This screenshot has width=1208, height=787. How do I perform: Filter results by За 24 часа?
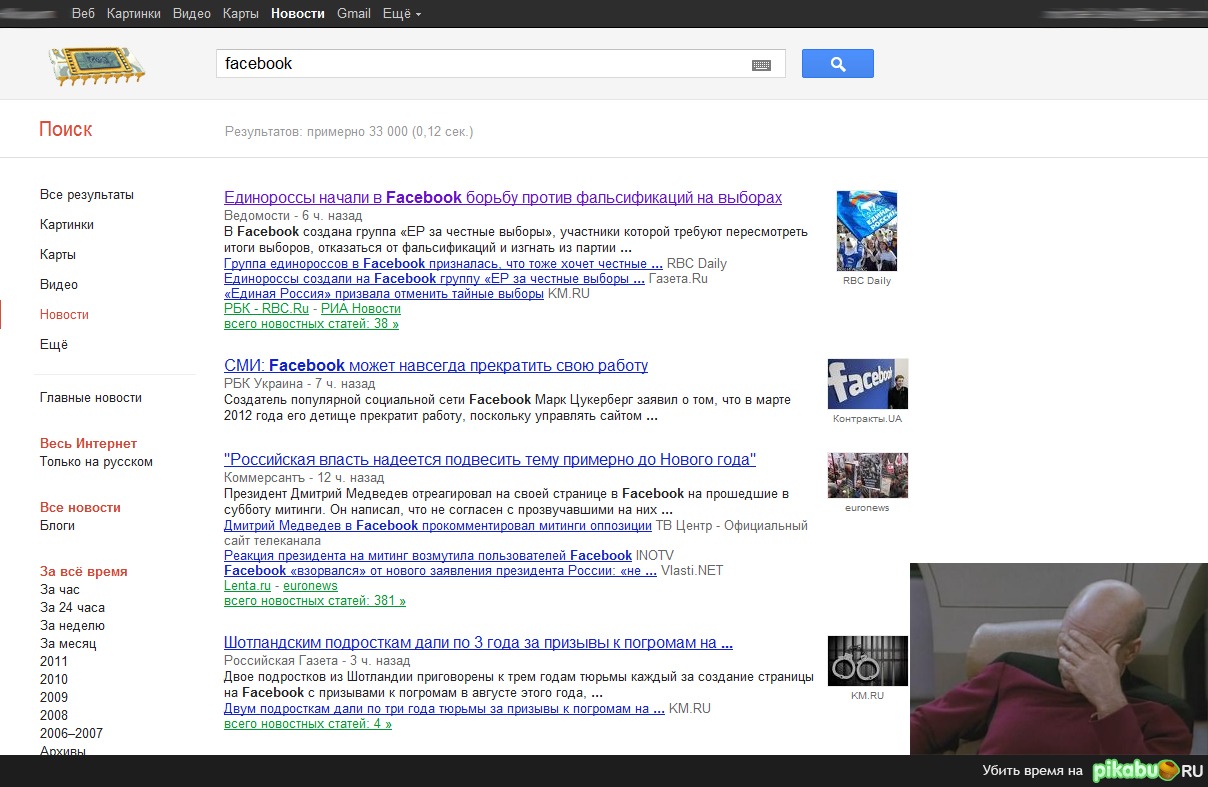coord(72,608)
